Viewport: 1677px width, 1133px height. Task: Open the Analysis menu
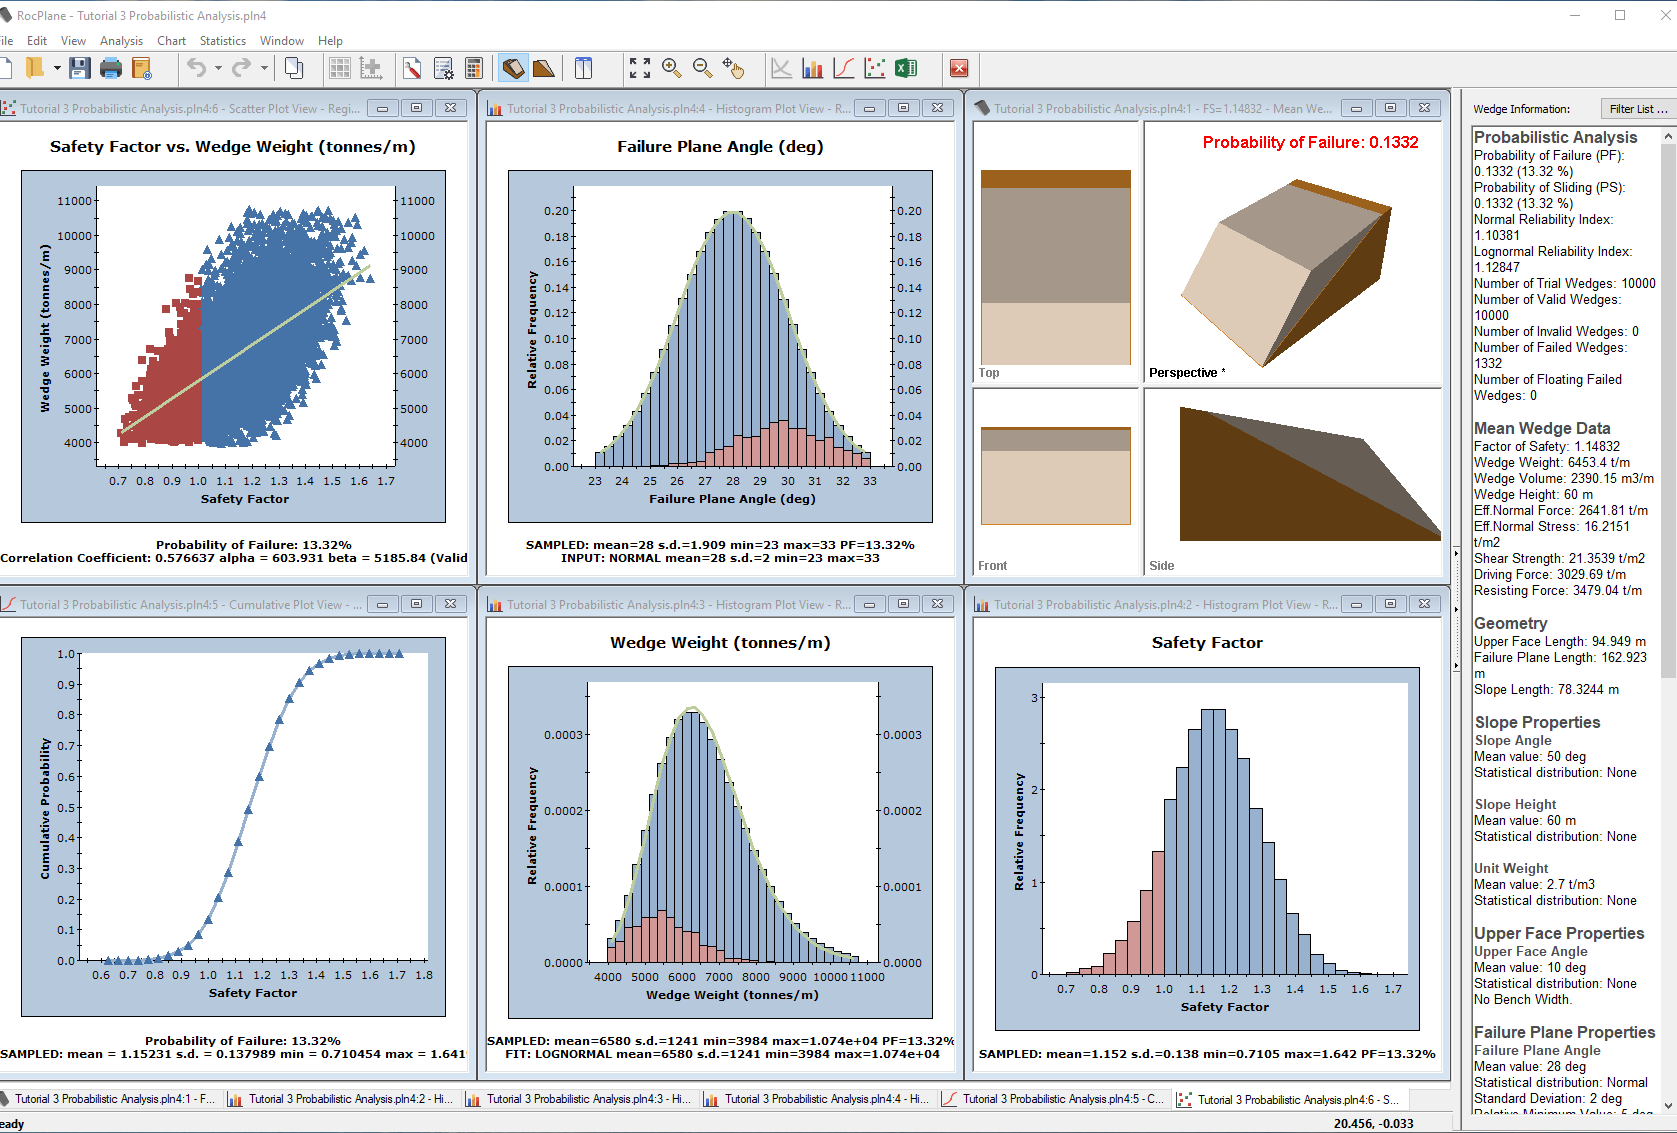pos(121,41)
